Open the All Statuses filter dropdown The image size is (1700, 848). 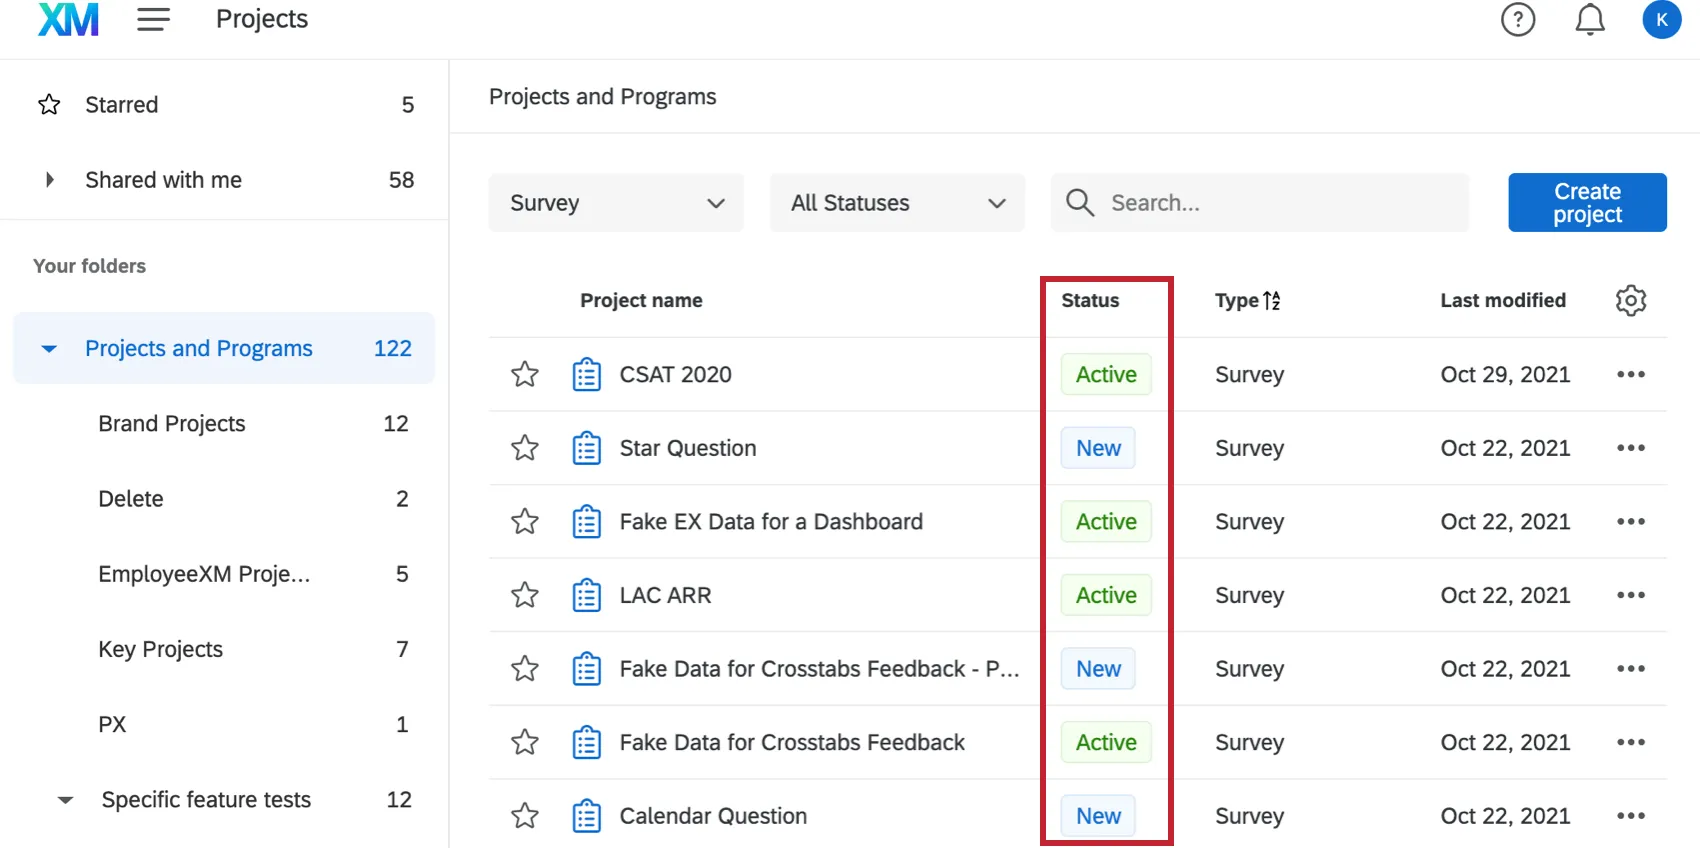click(897, 203)
